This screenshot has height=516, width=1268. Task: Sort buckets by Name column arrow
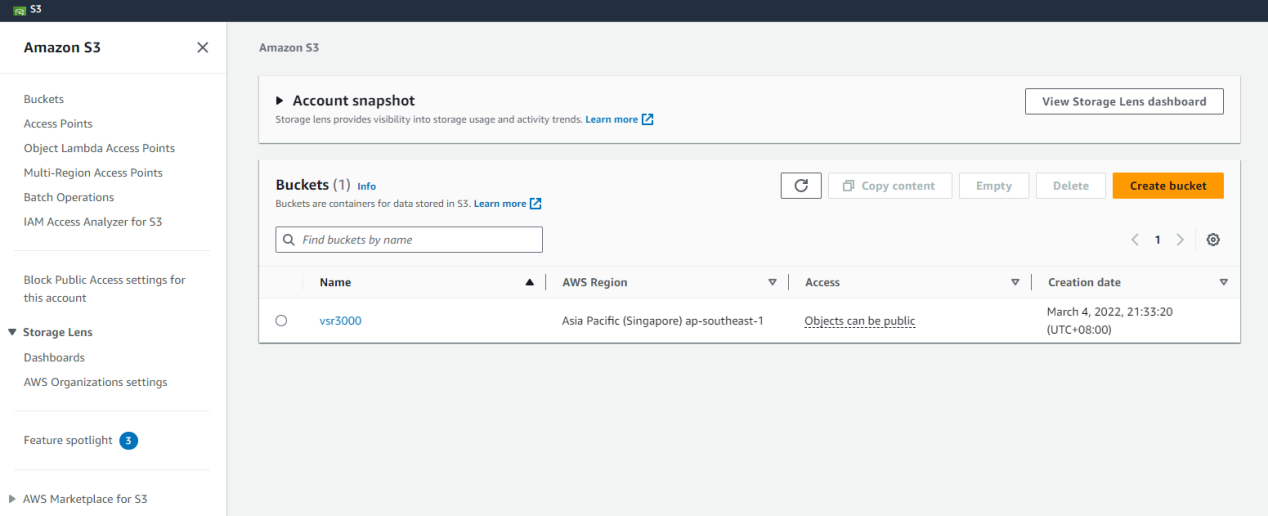pyautogui.click(x=529, y=283)
